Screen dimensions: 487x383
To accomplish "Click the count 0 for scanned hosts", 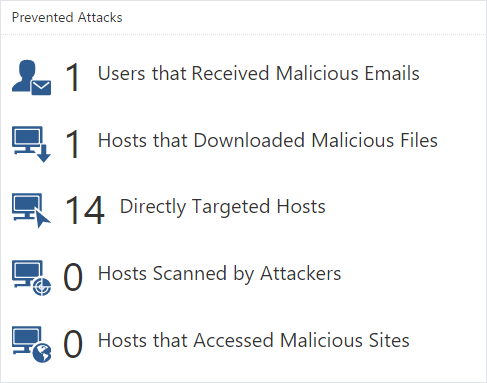I will (x=73, y=277).
